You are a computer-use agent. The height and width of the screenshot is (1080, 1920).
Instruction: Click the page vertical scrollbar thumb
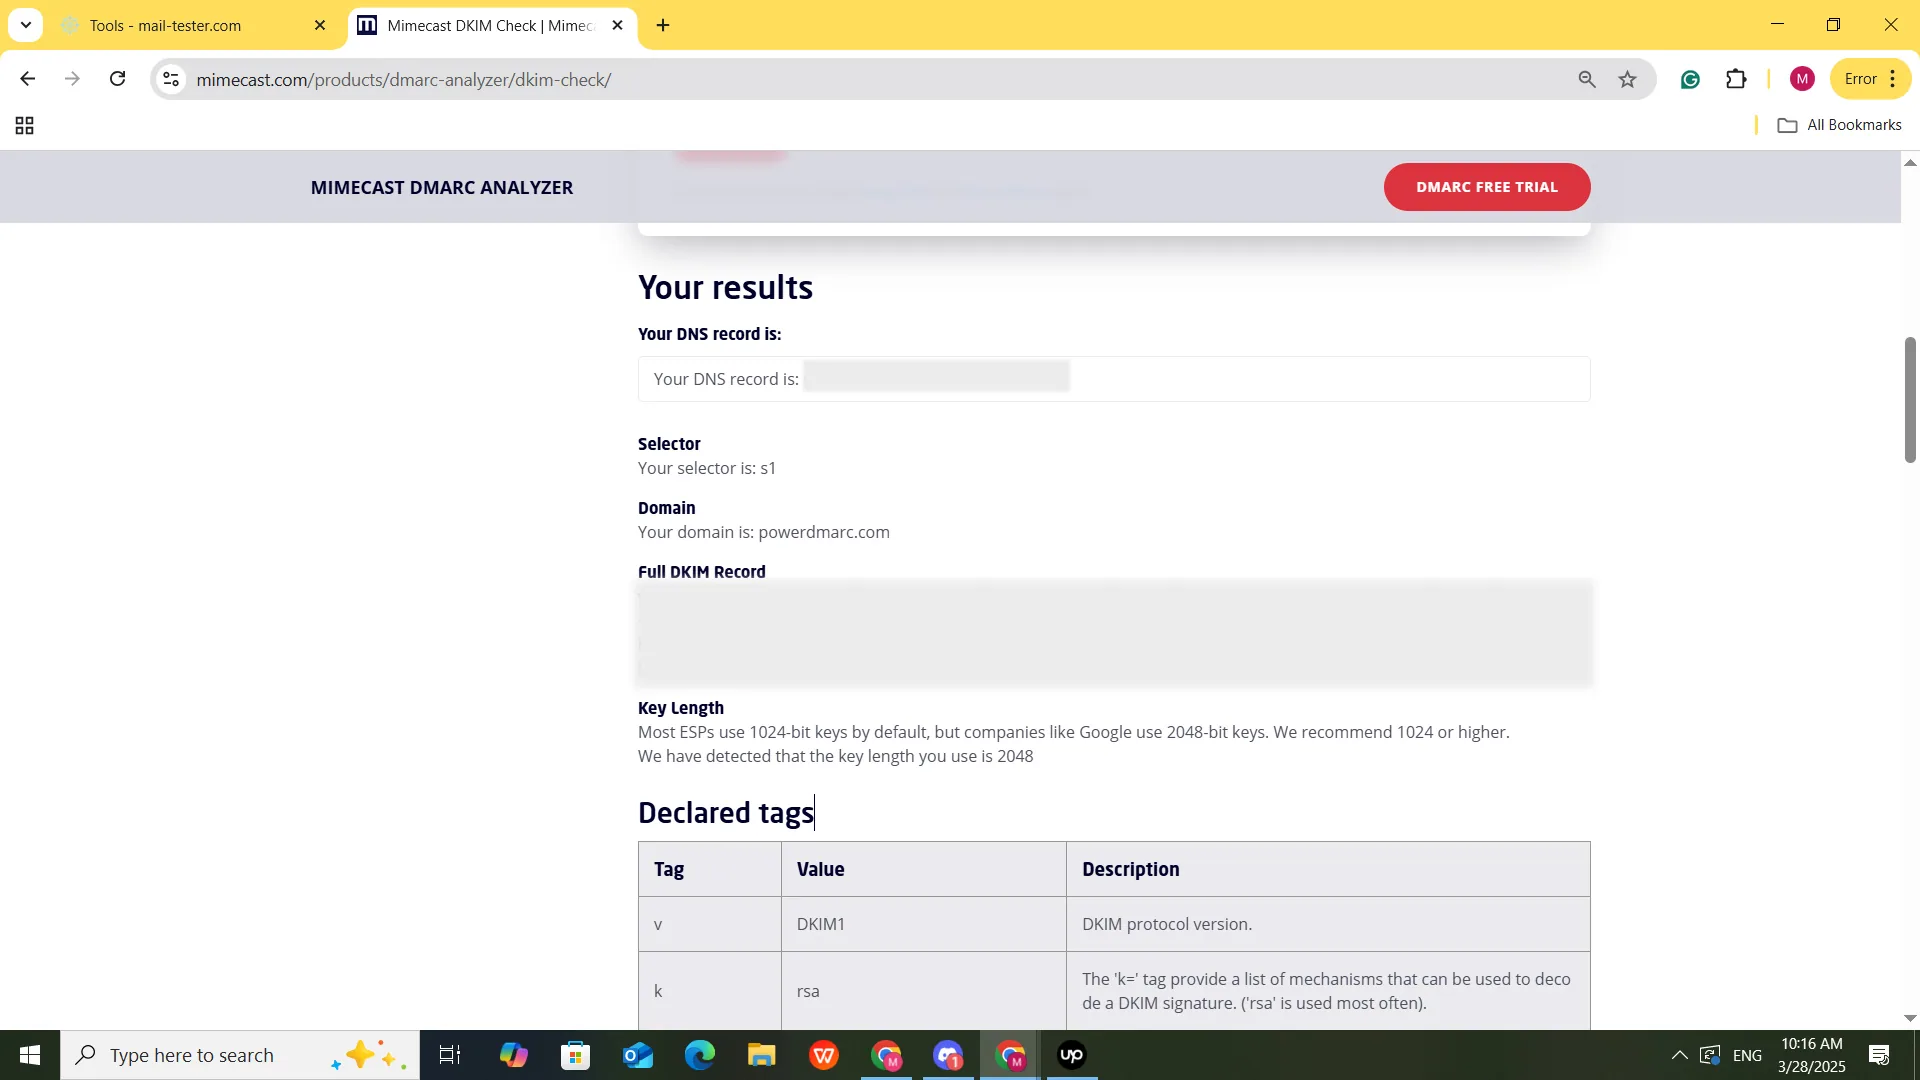click(1910, 400)
